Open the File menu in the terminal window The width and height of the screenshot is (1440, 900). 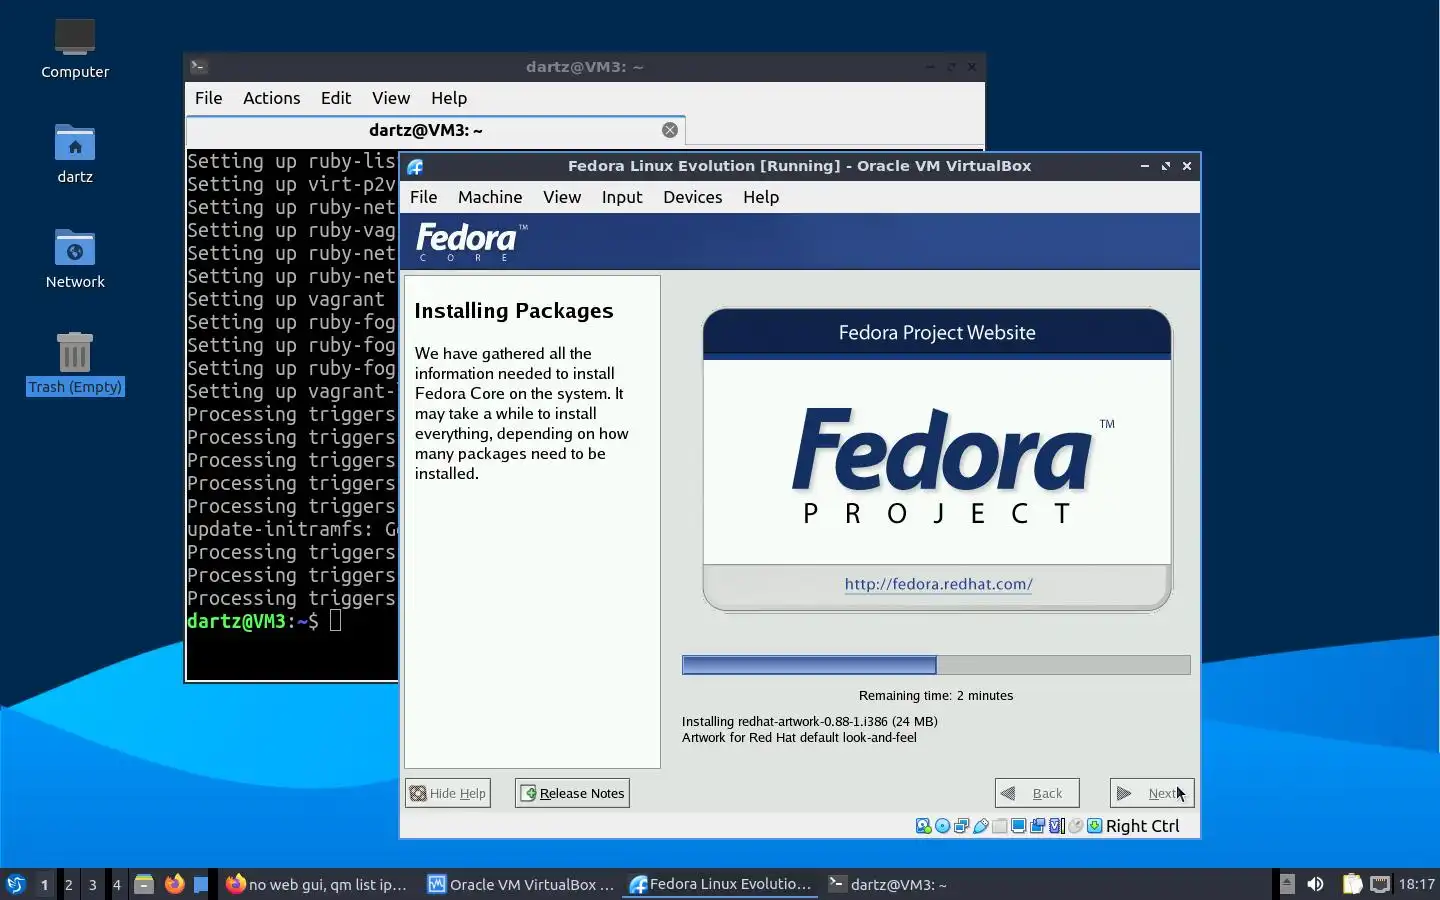(208, 98)
